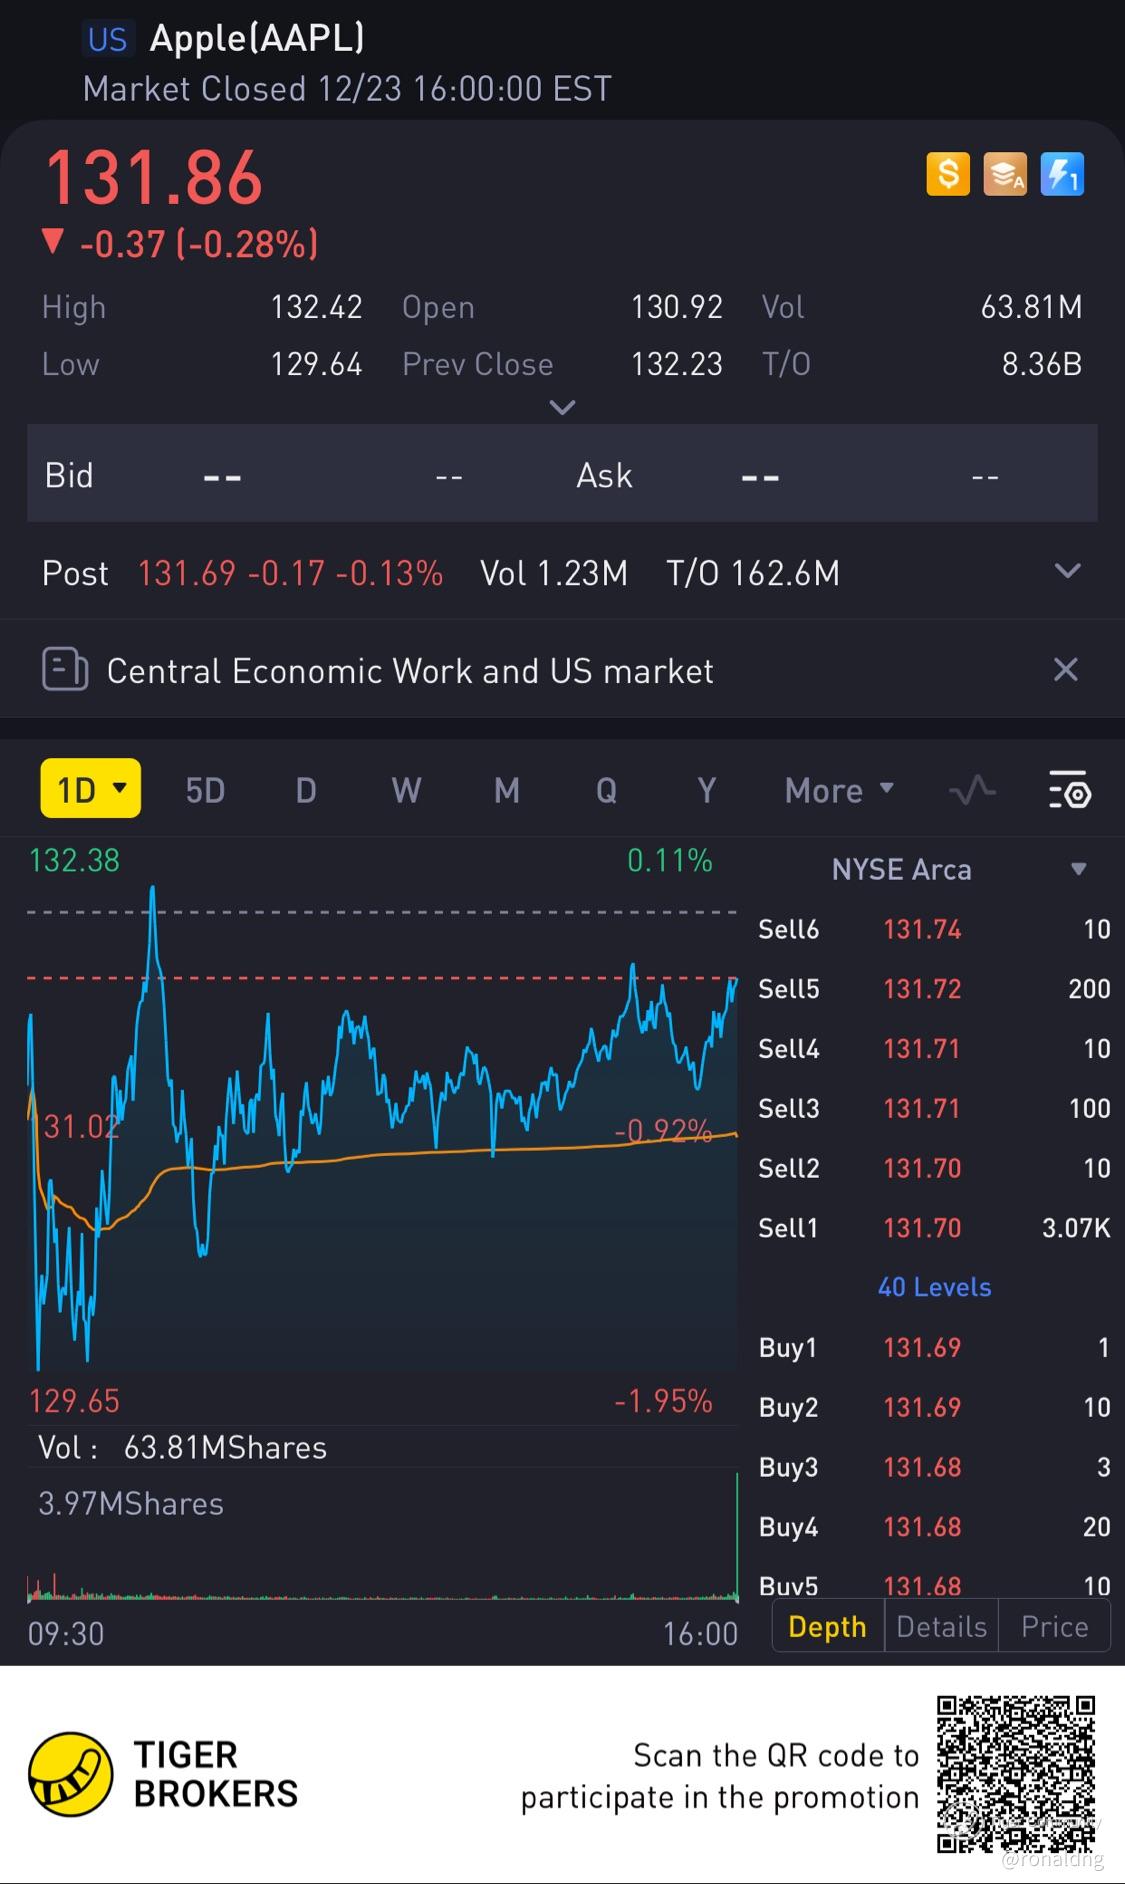1125x1884 pixels.
Task: Tap the blue lightning bolt icon
Action: coord(1061,175)
